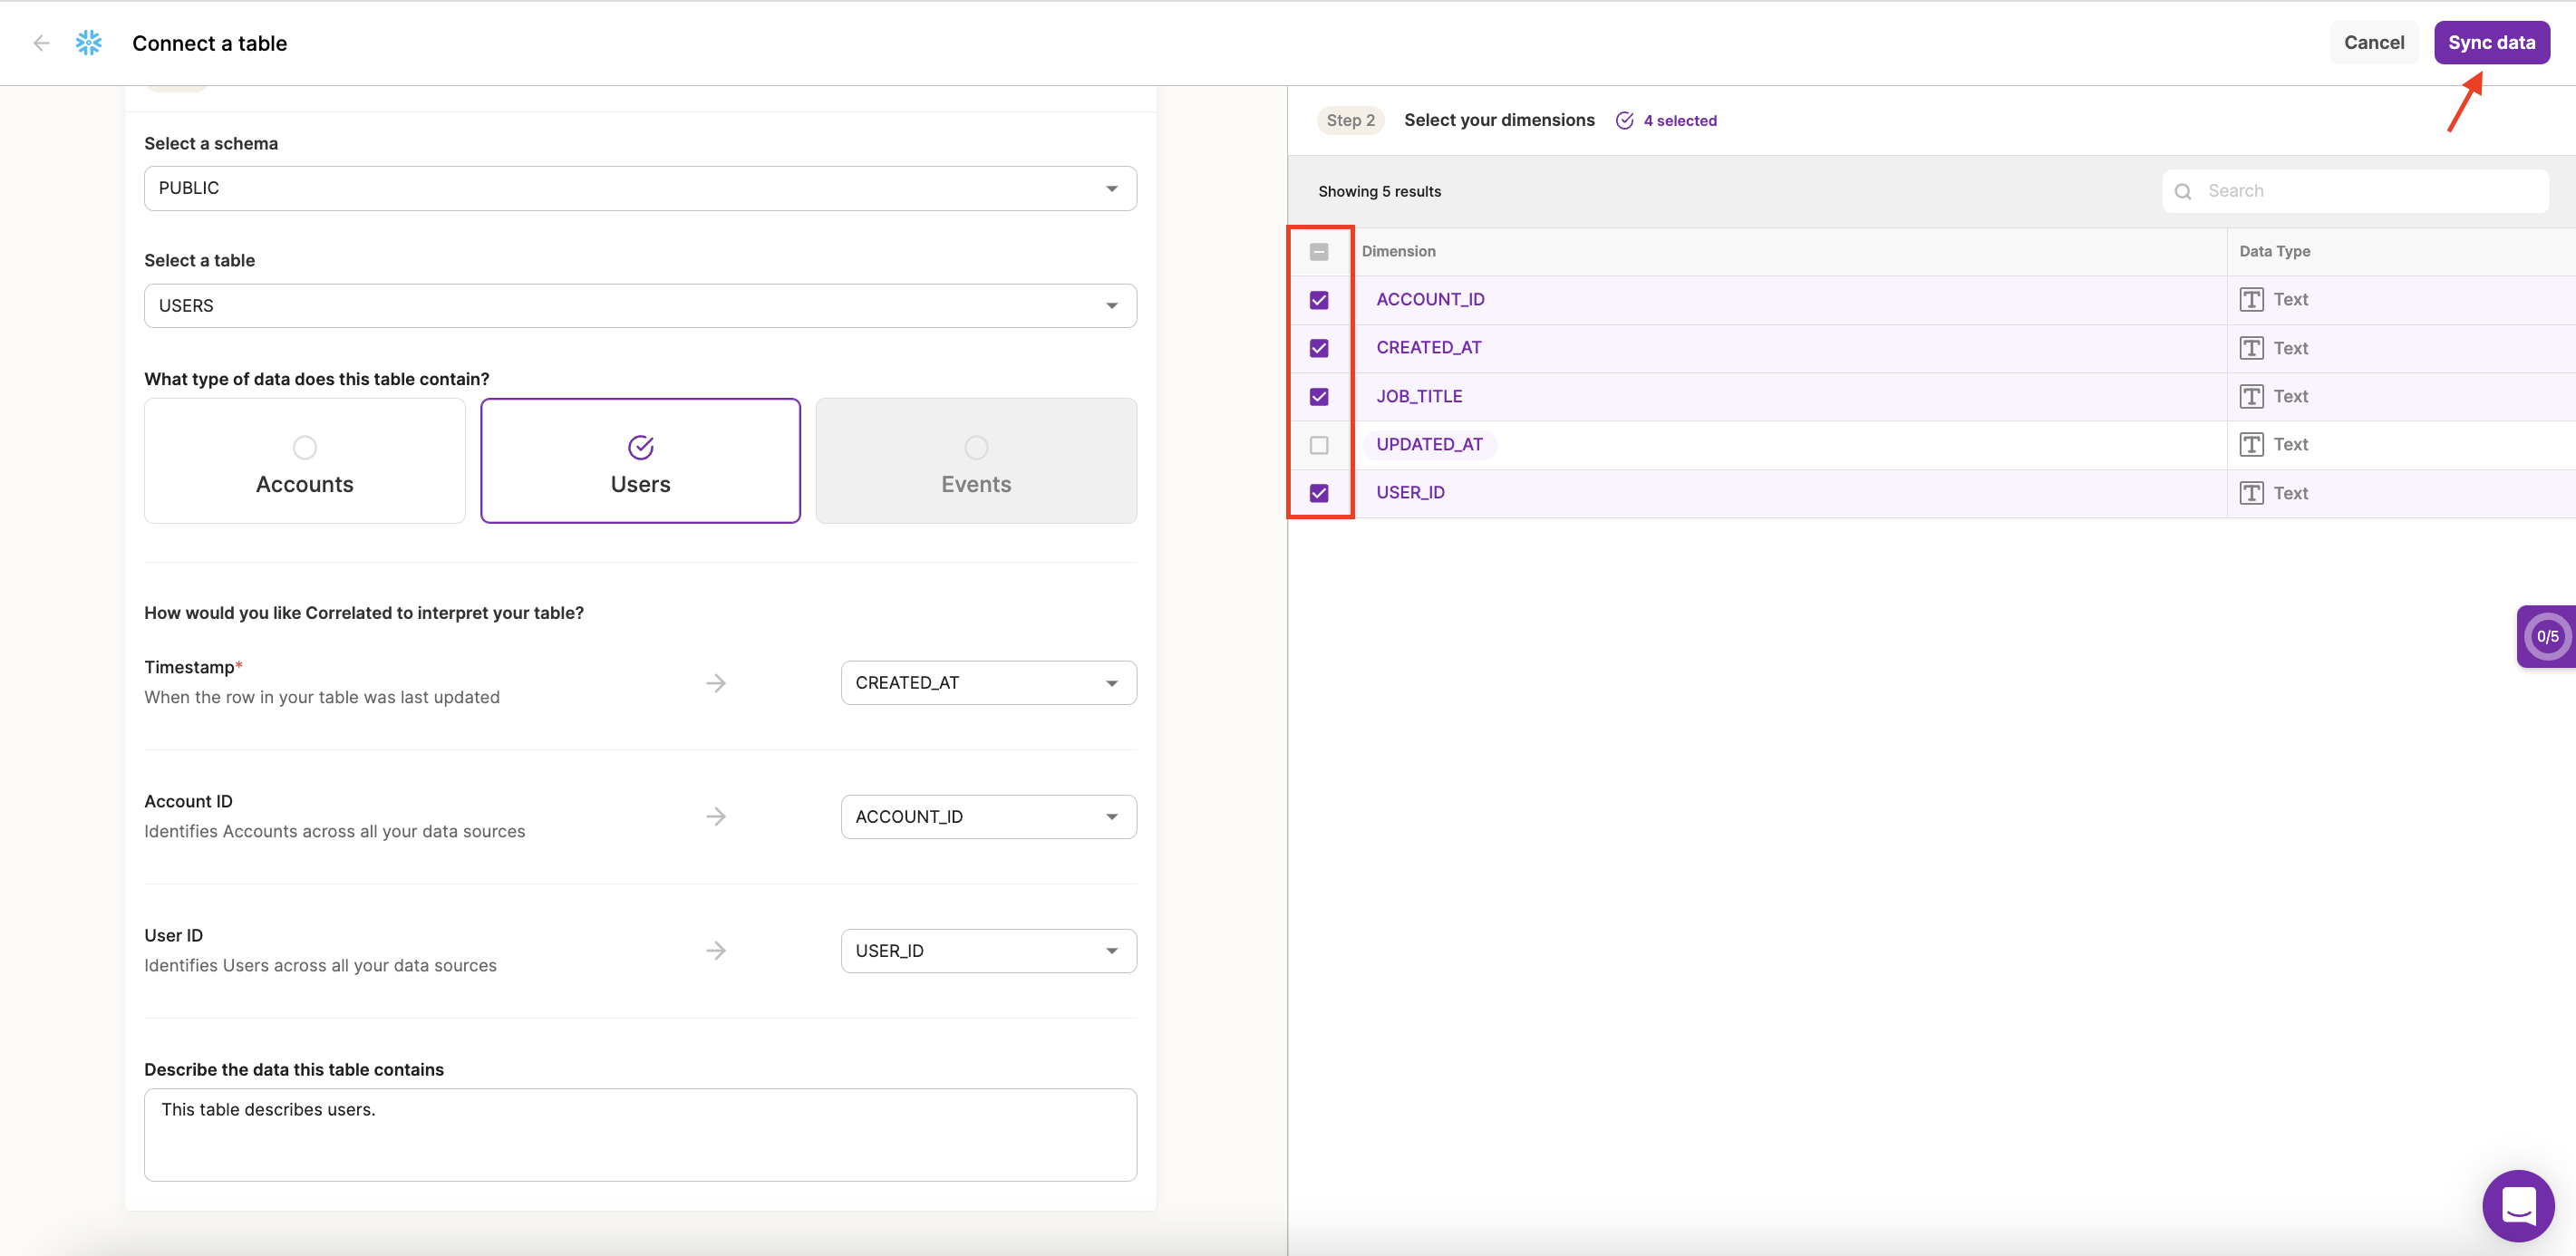
Task: Select the Accounts data type option
Action: [x=304, y=461]
